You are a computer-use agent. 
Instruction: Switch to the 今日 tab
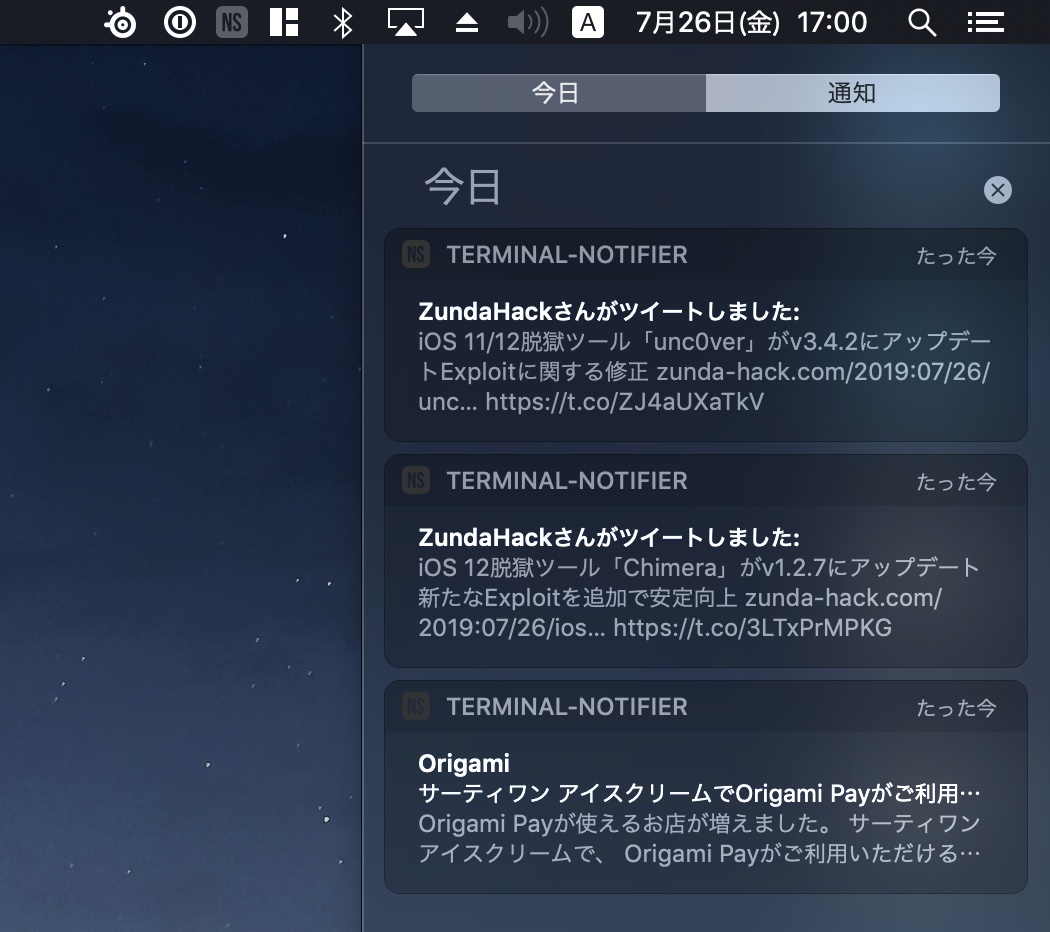558,92
